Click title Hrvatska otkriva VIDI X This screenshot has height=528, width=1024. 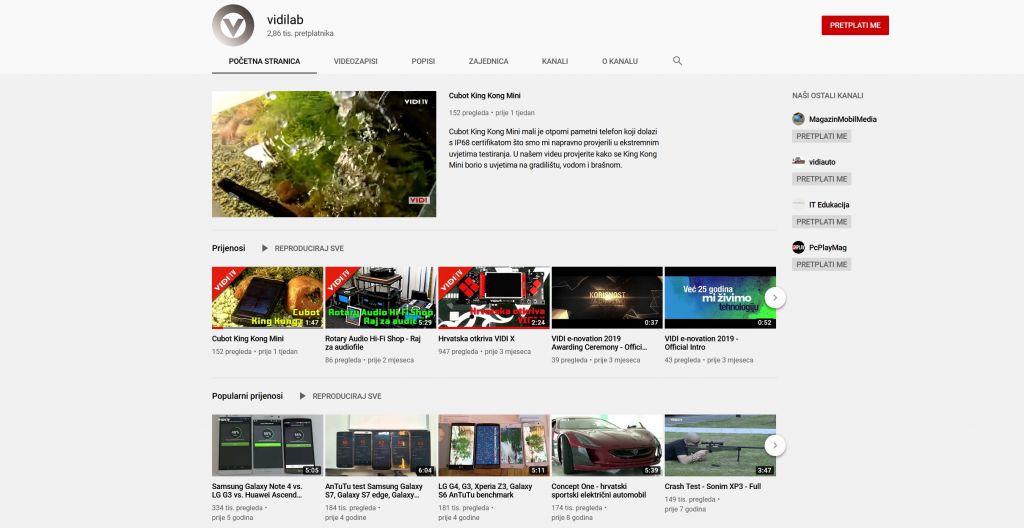[x=477, y=339]
